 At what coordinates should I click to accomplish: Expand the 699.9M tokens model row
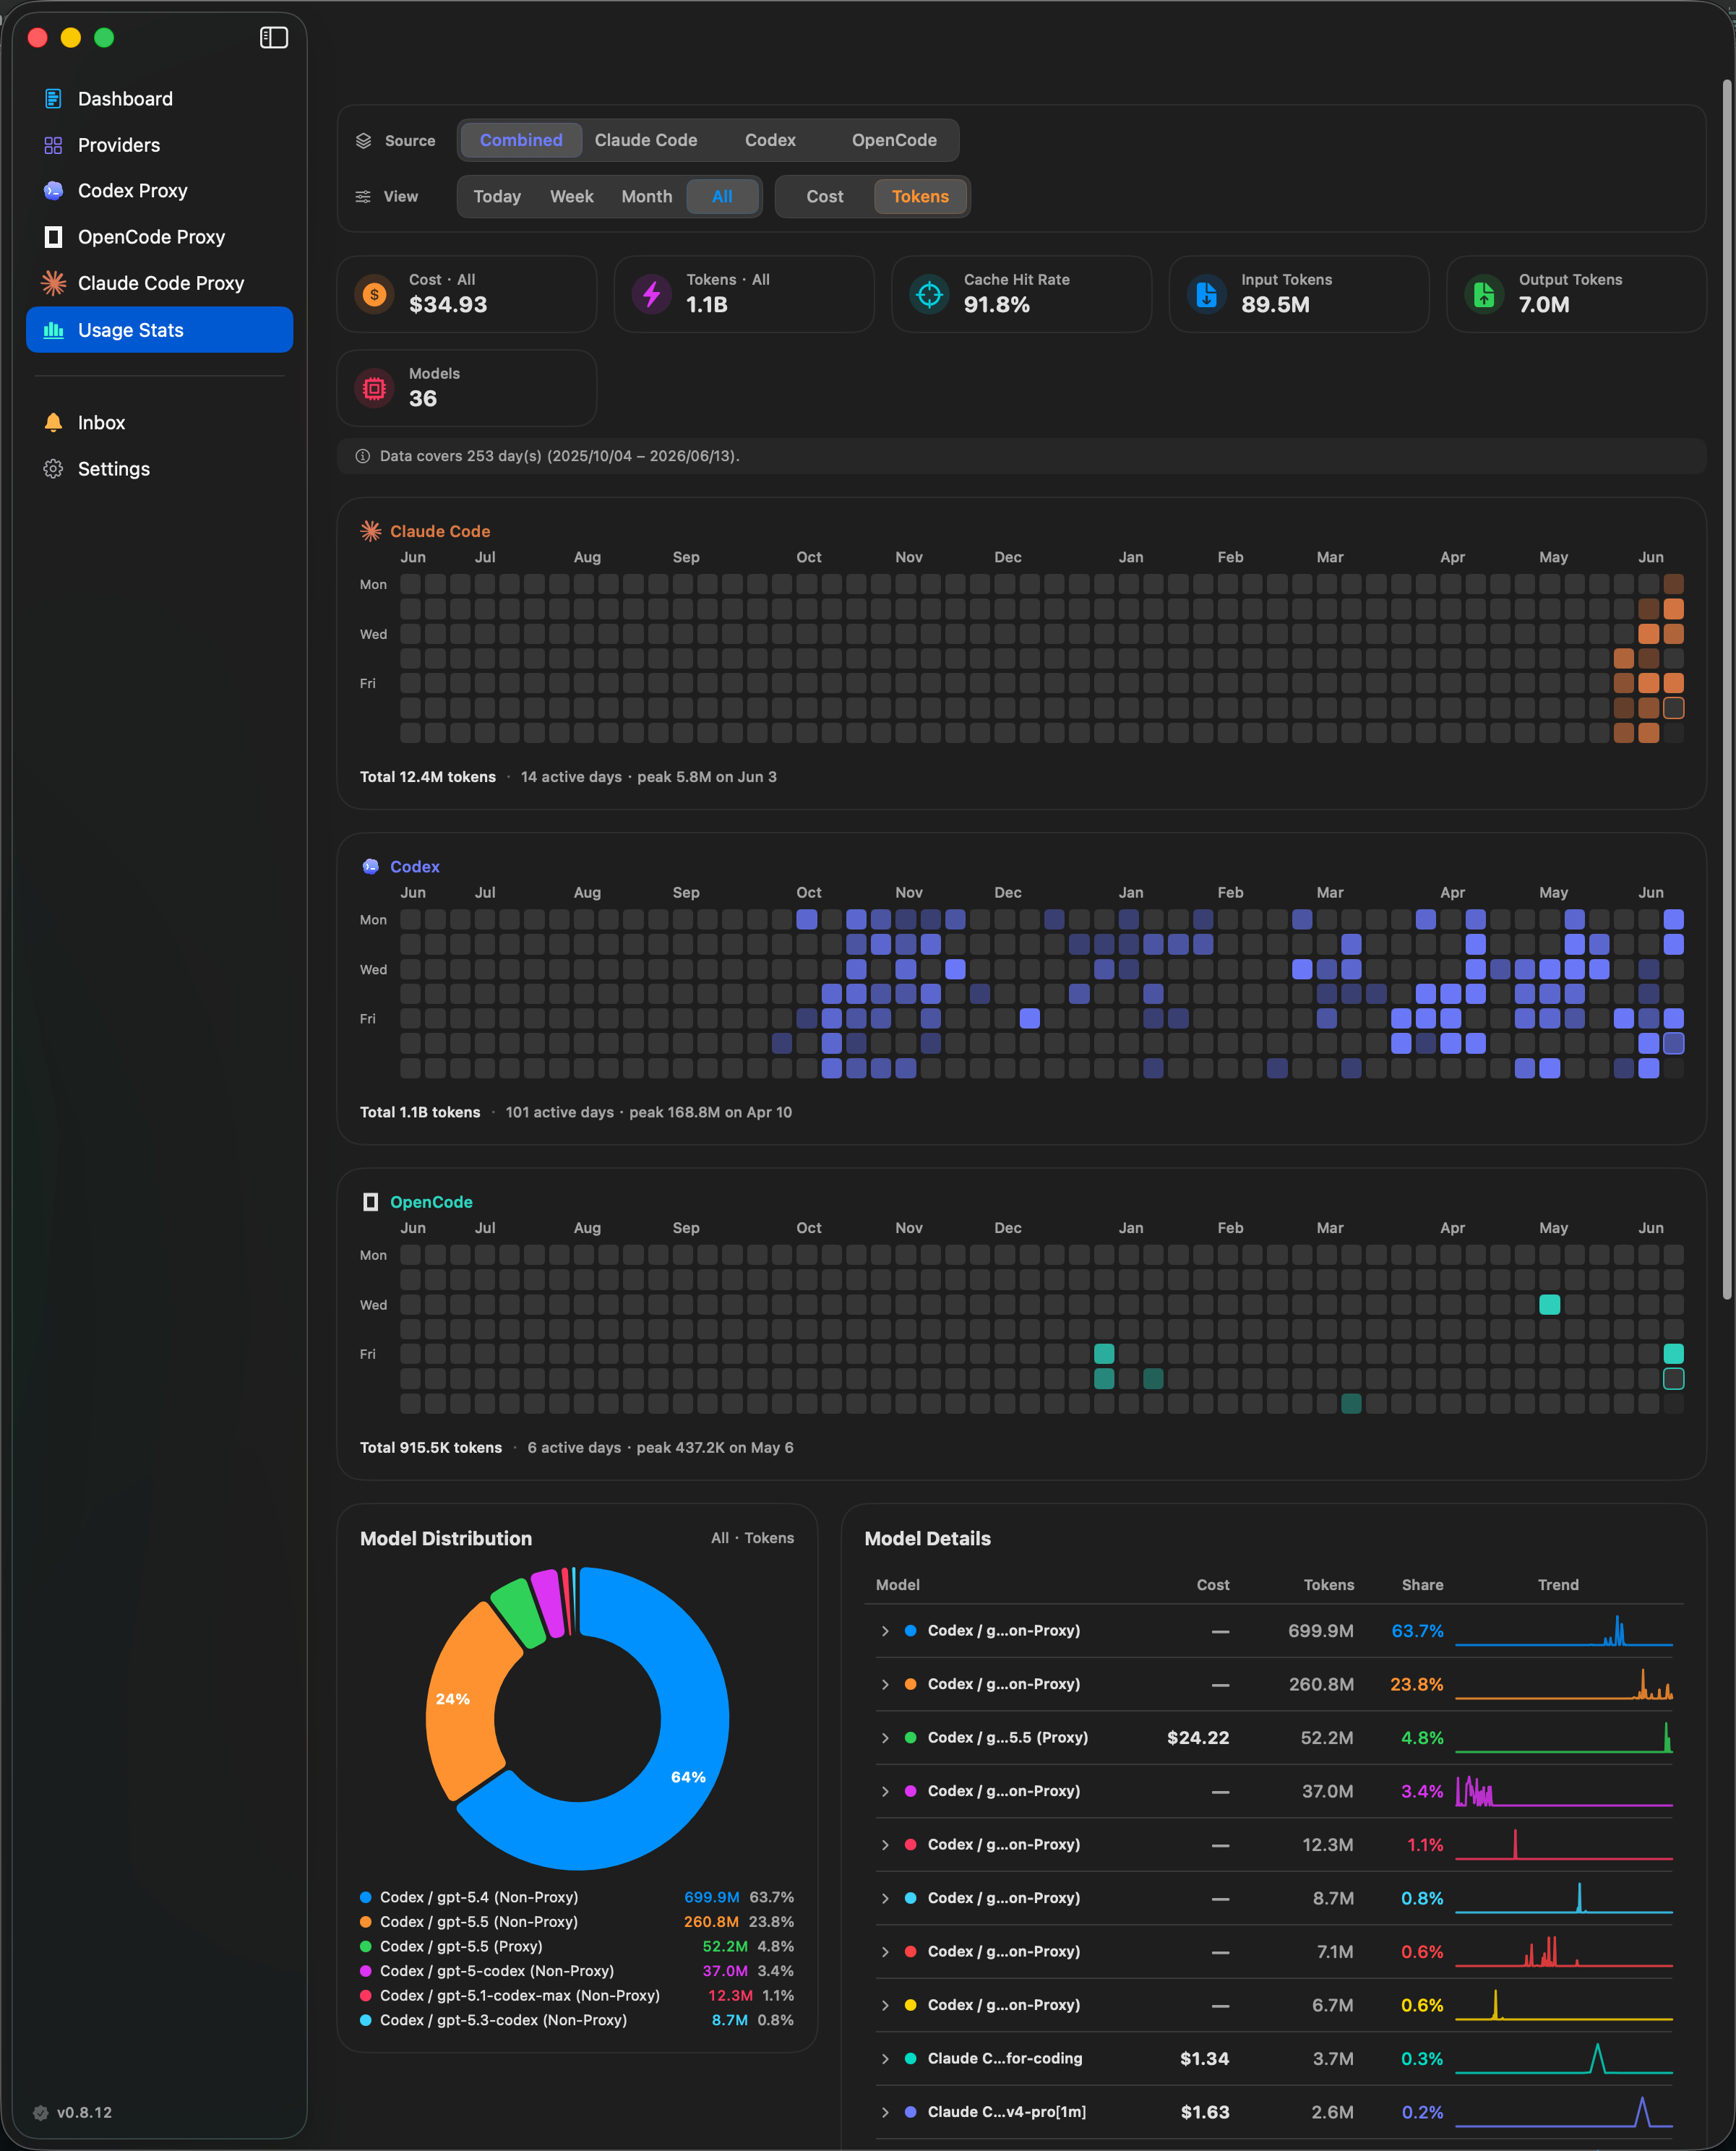[x=885, y=1631]
